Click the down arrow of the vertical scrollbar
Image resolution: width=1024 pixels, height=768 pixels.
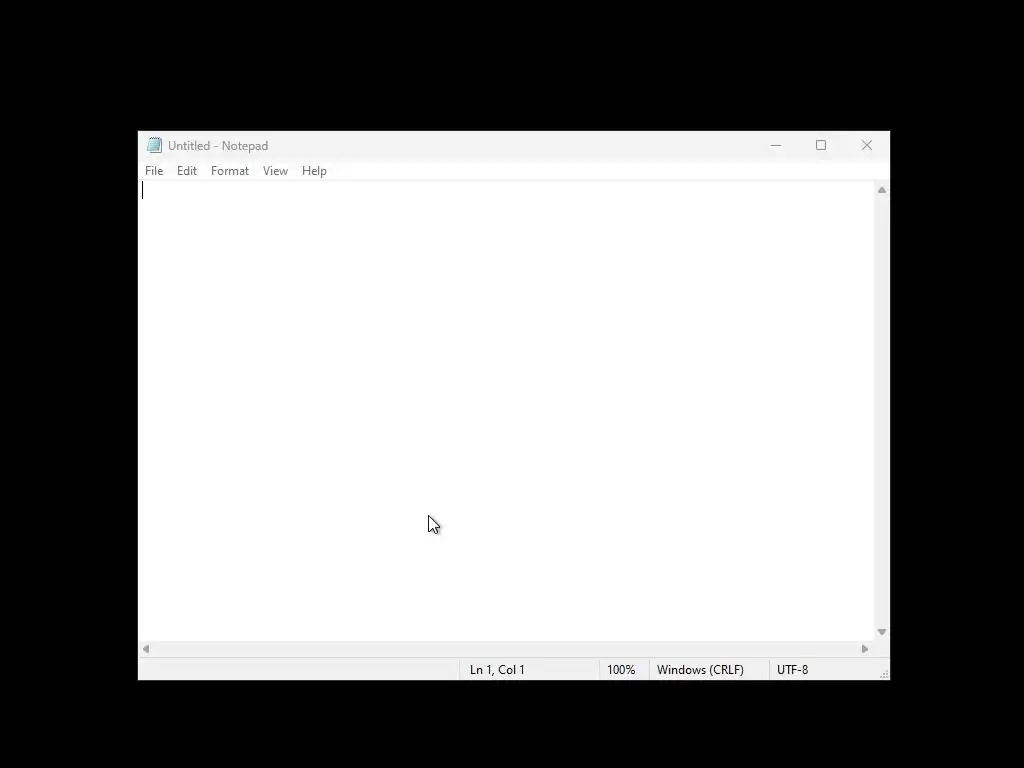tap(882, 632)
